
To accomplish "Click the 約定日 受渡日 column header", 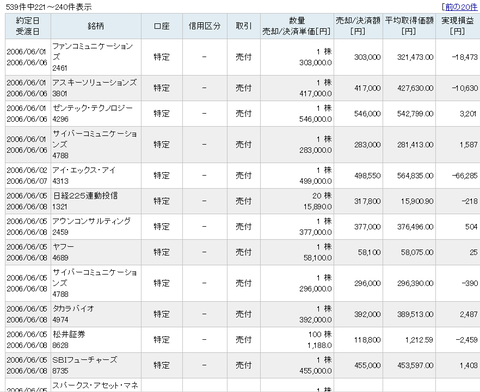I will pos(28,26).
